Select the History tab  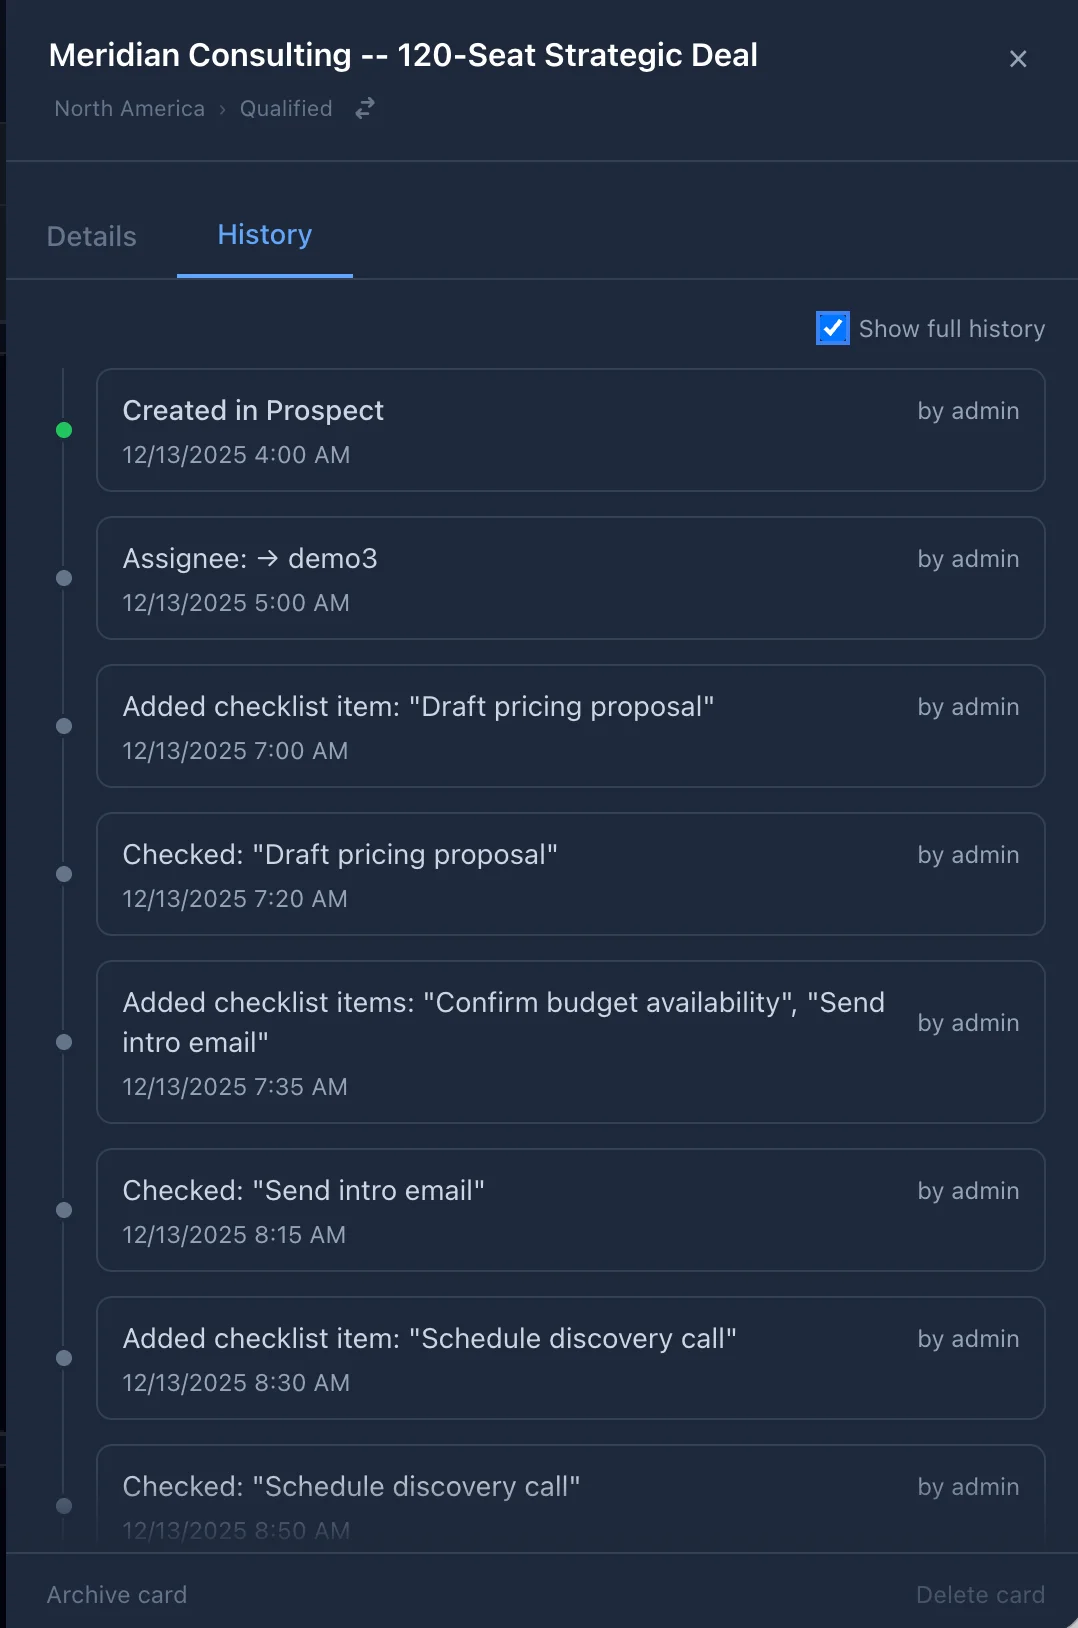[x=264, y=235]
